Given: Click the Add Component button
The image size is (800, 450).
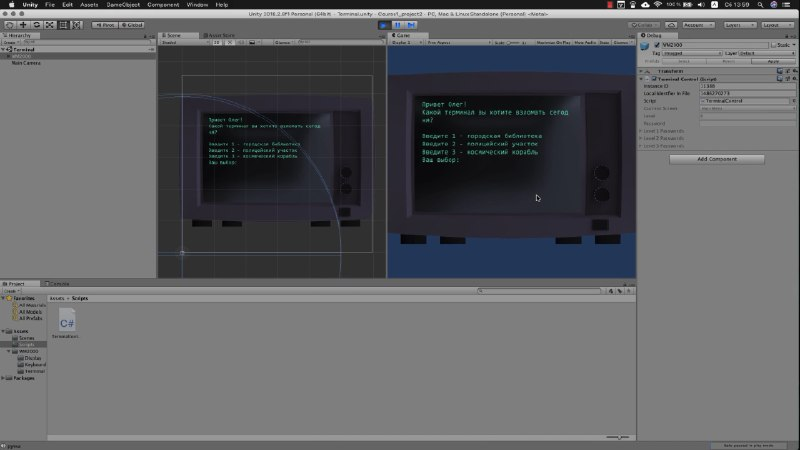Looking at the screenshot, I should [x=717, y=159].
